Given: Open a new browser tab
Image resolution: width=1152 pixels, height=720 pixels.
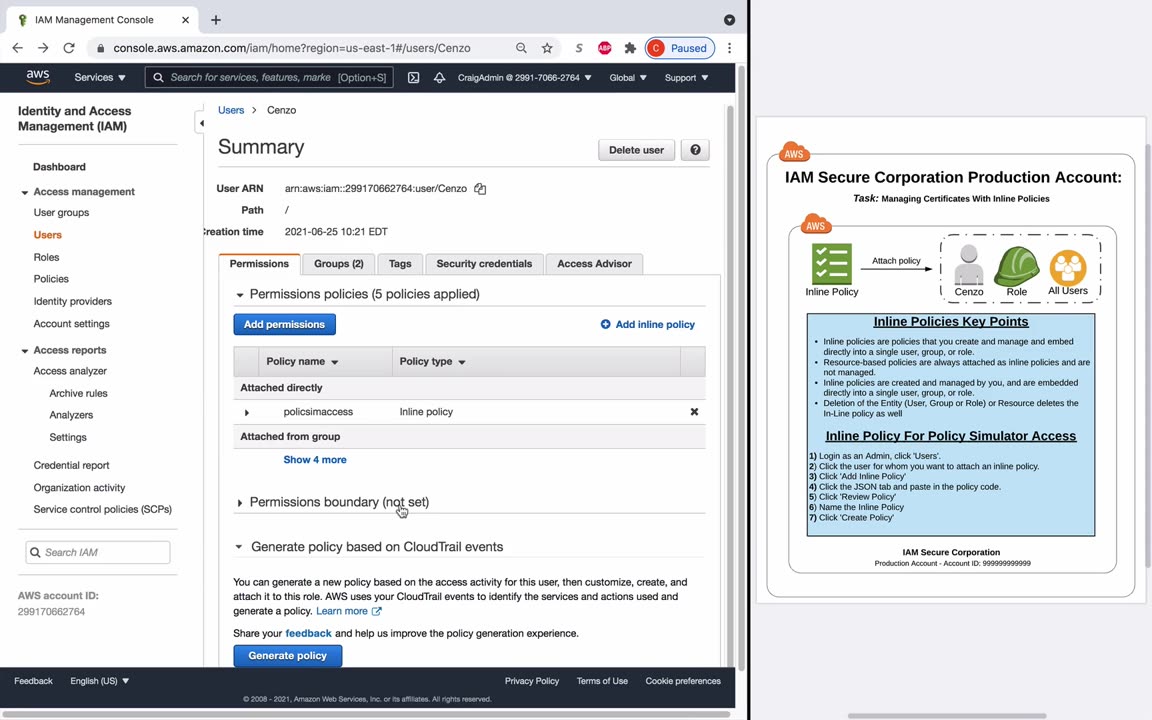Looking at the screenshot, I should [215, 20].
